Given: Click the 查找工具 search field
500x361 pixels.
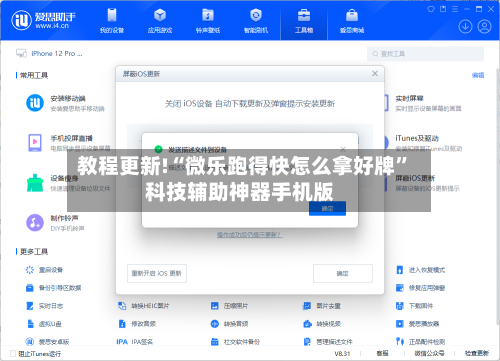Looking at the screenshot, I should (x=425, y=54).
